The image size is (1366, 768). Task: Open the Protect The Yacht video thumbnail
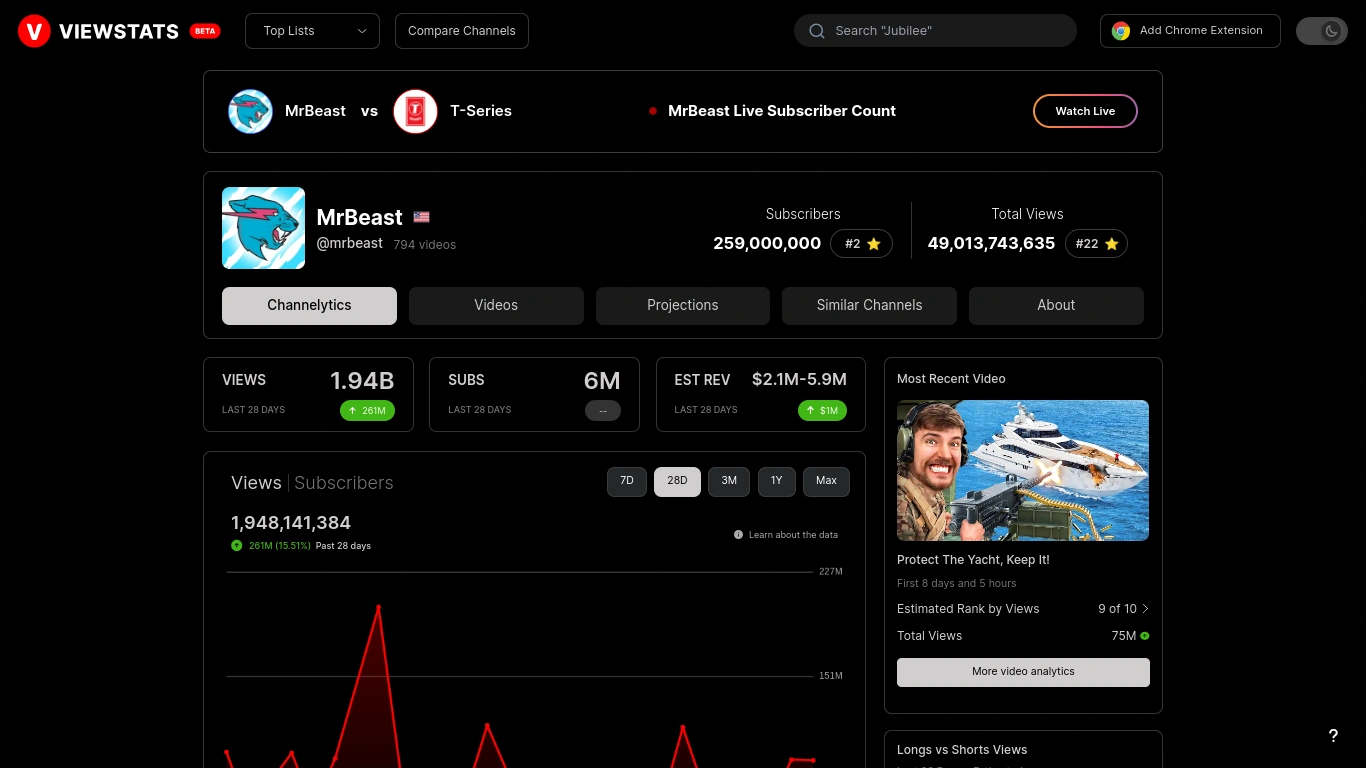[1023, 471]
